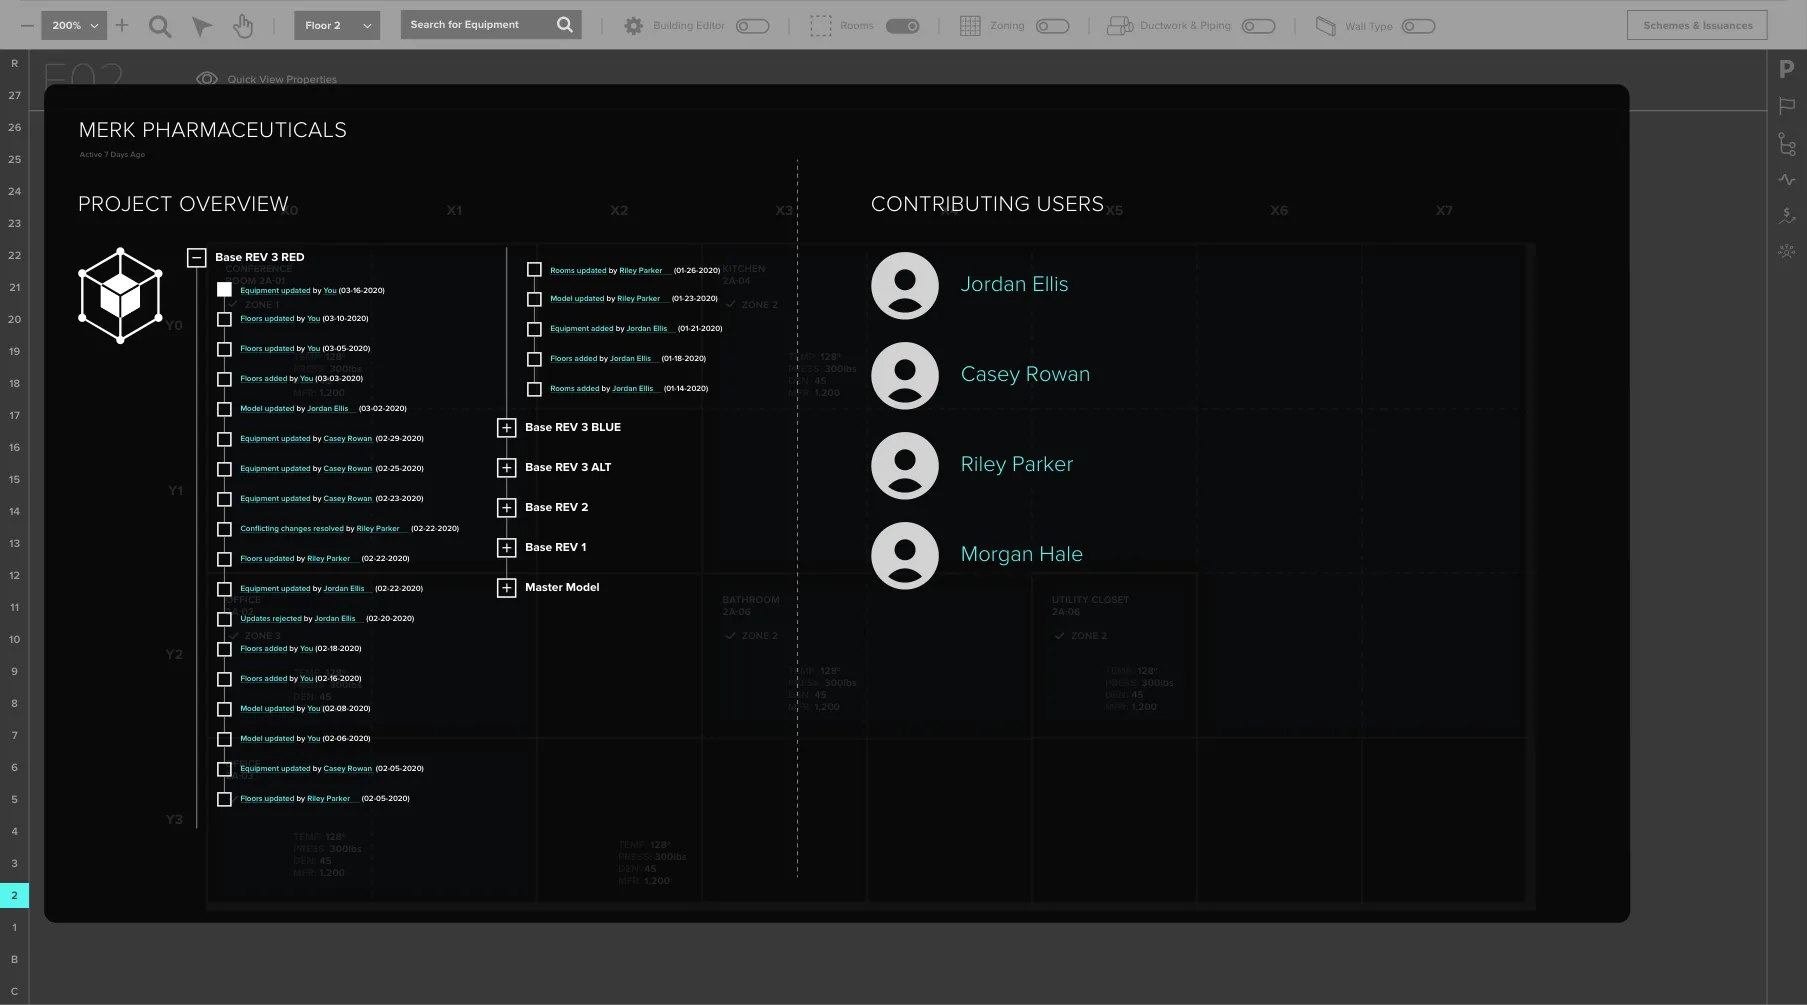
Task: Select the hand pan tool
Action: (243, 26)
